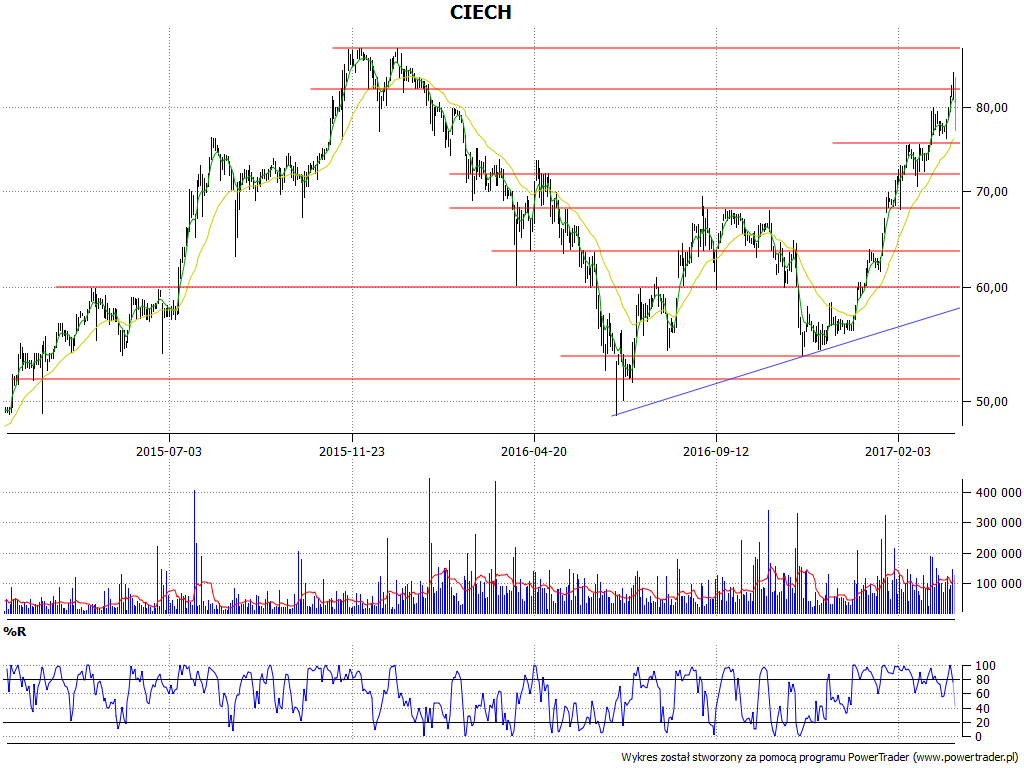Viewport: 1024px width, 768px height.
Task: Select the 80 level on %R axis
Action: (x=982, y=680)
